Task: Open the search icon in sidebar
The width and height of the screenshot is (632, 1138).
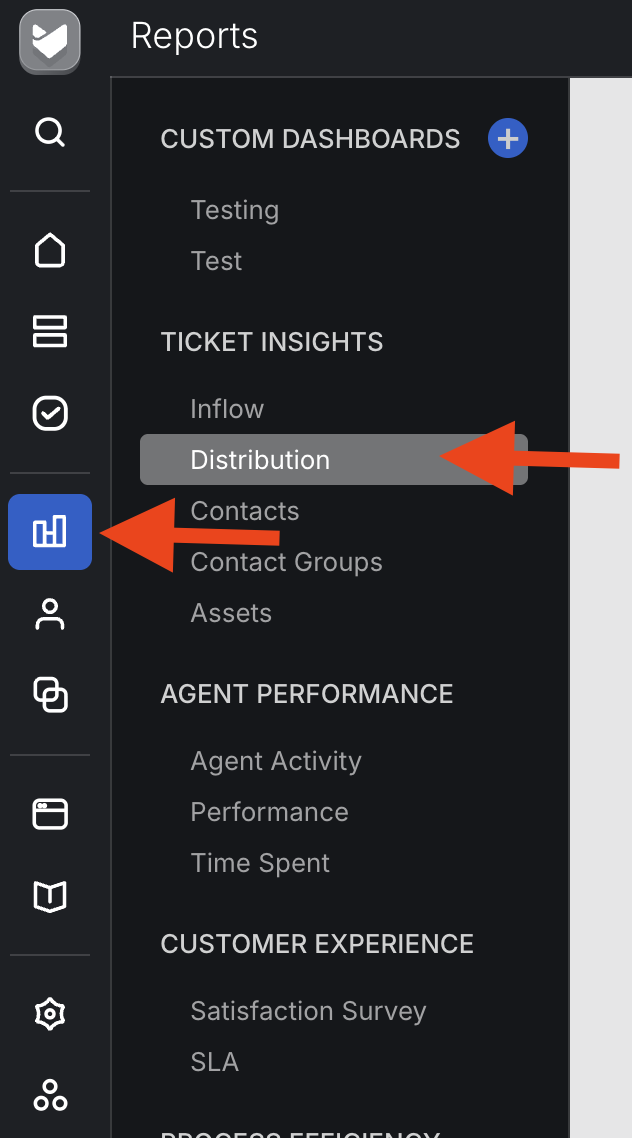Action: click(x=50, y=132)
